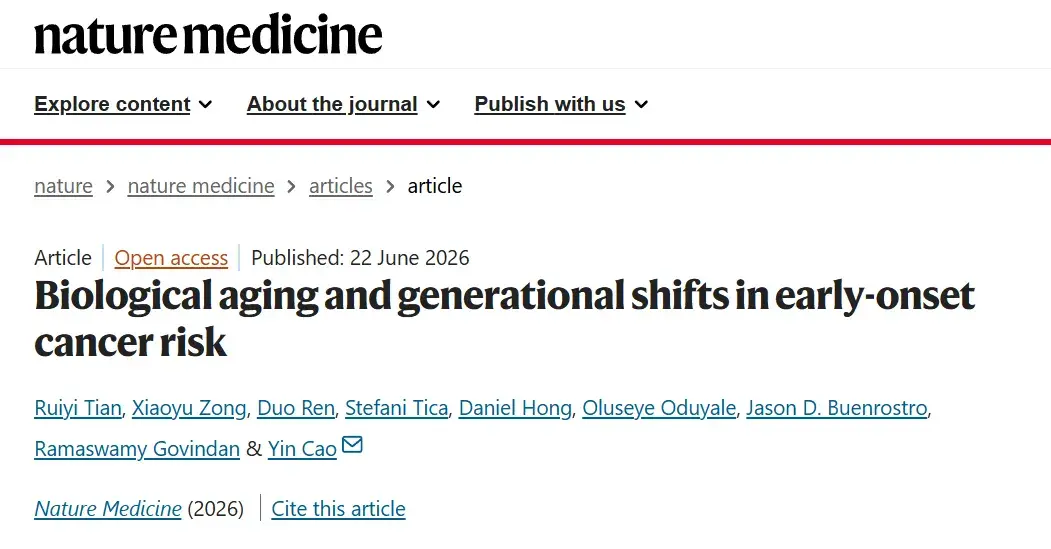This screenshot has height=549, width=1051.
Task: Open the italic Nature Medicine journal link
Action: [x=108, y=509]
